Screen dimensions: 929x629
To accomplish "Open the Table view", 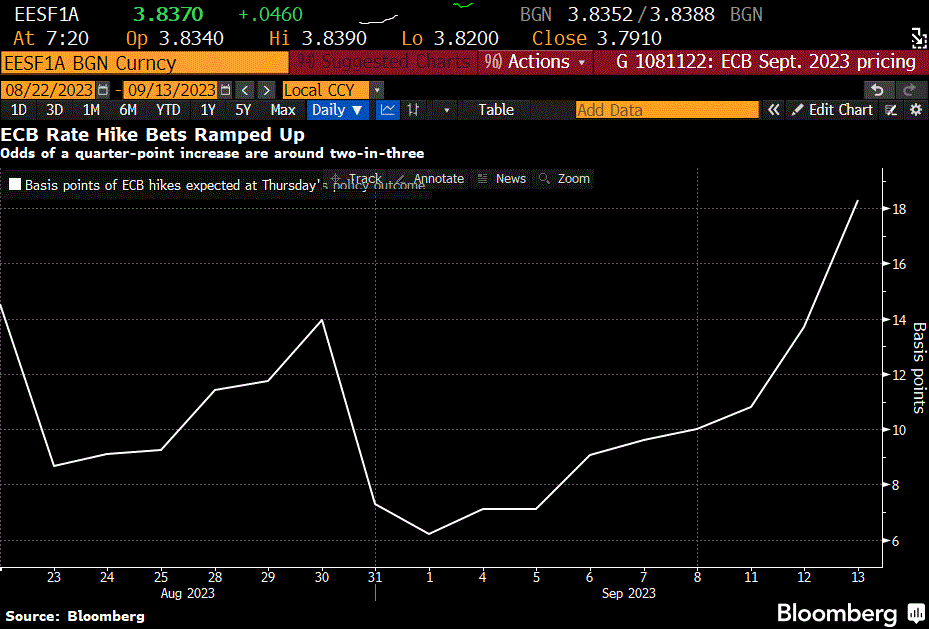I will pyautogui.click(x=496, y=110).
